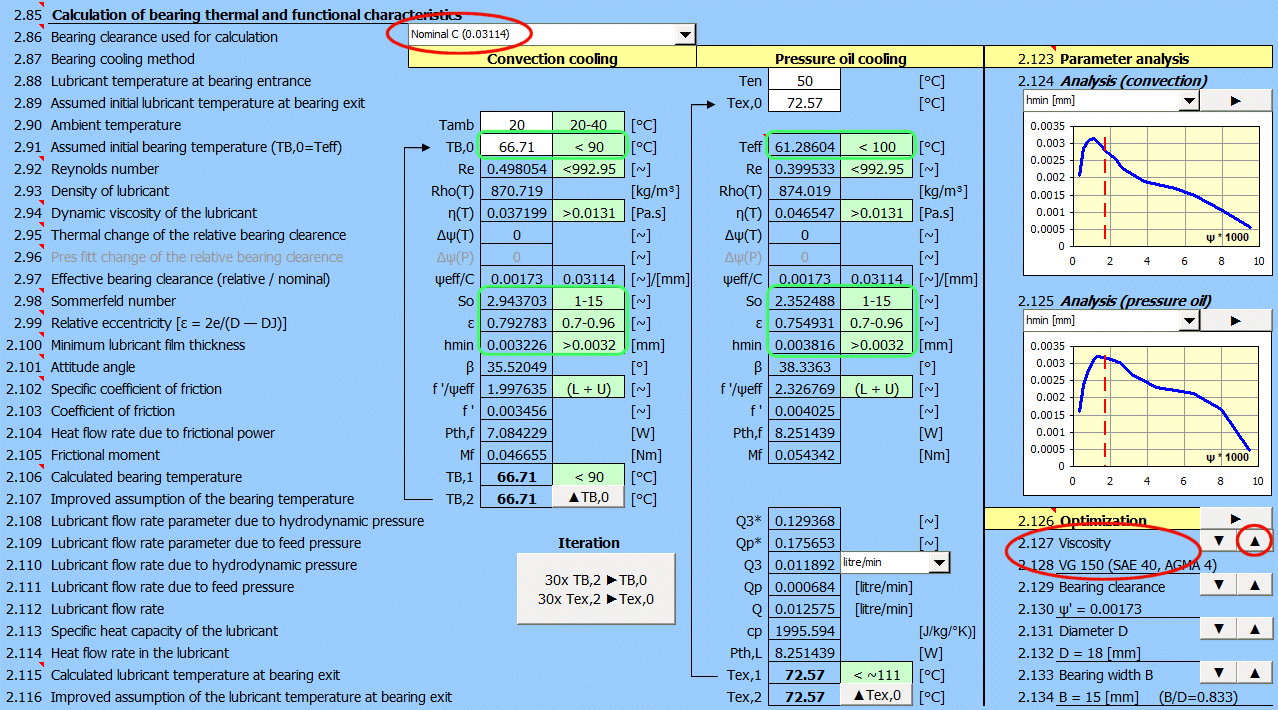1278x710 pixels.
Task: Click the Iteration 30x TB,2 button
Action: (x=596, y=589)
